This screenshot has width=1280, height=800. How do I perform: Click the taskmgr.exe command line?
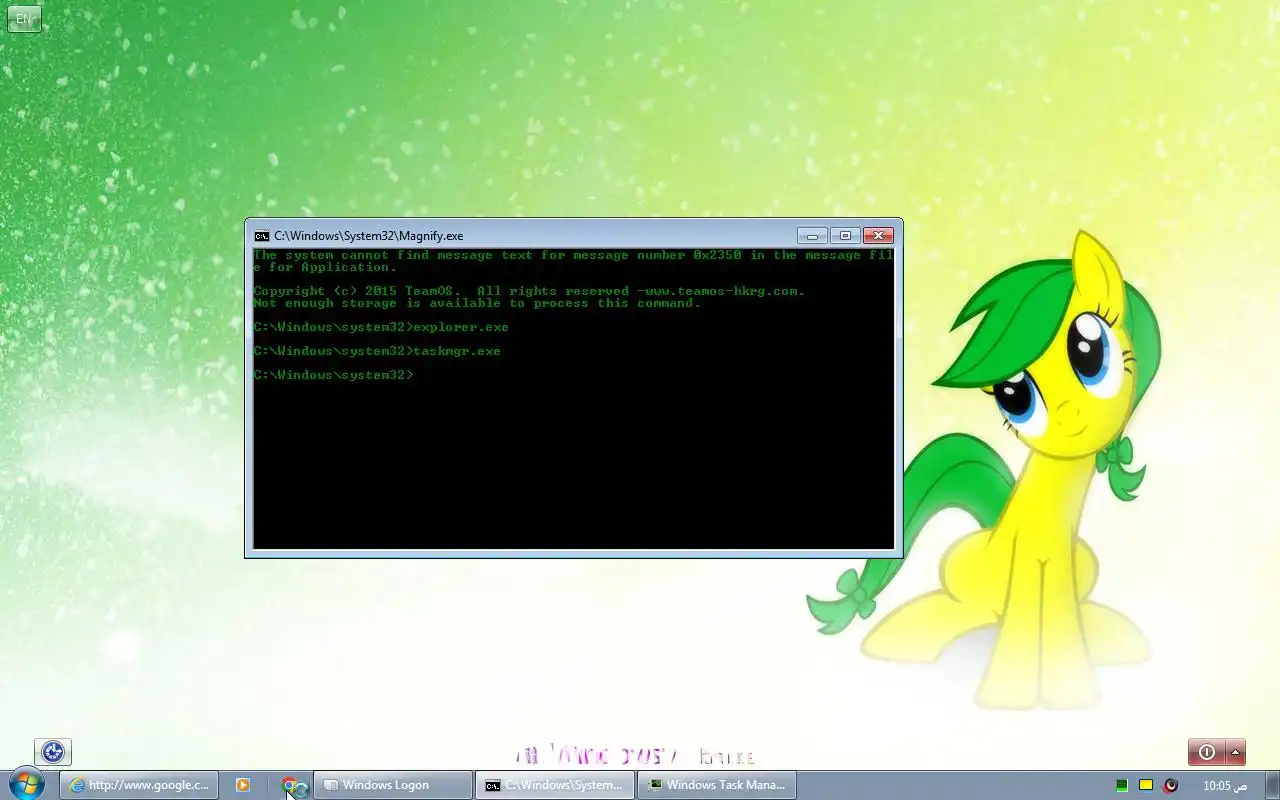(377, 351)
